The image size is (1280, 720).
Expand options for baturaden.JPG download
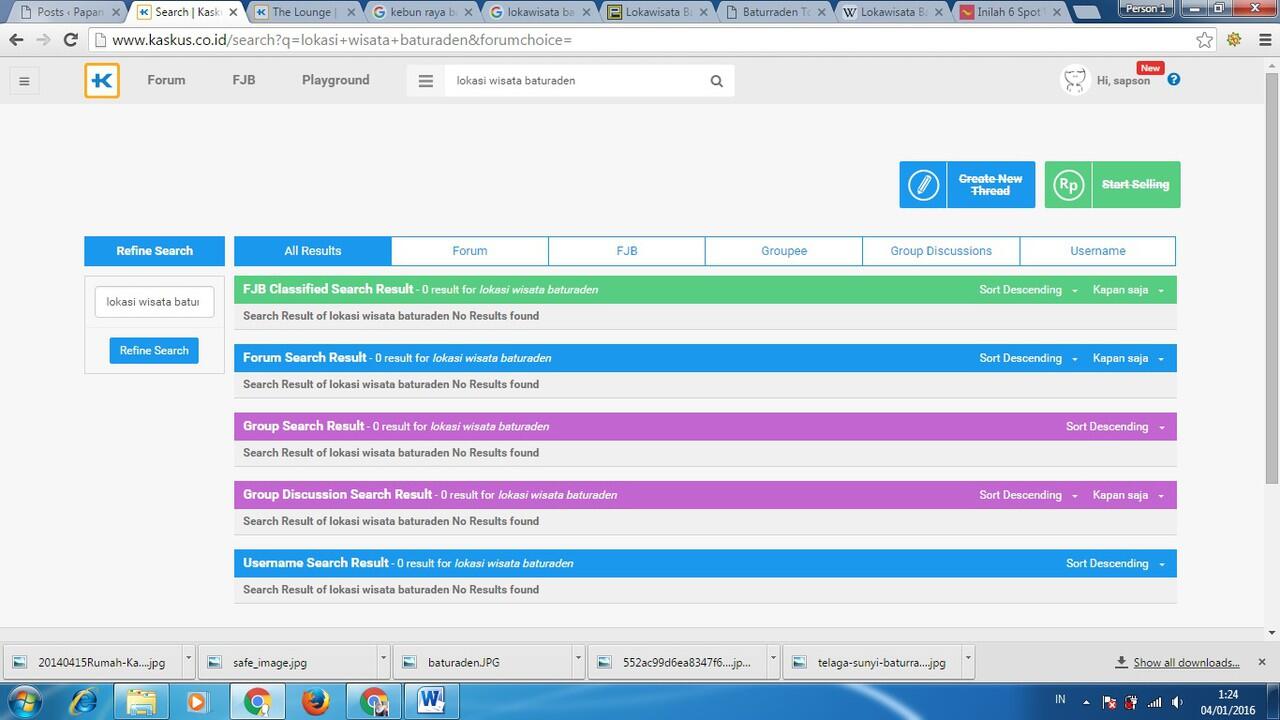[x=578, y=661]
